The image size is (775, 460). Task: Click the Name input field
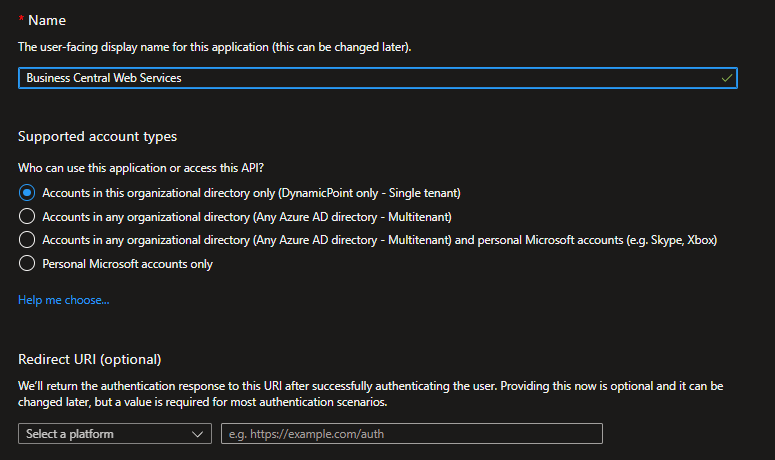pyautogui.click(x=378, y=78)
